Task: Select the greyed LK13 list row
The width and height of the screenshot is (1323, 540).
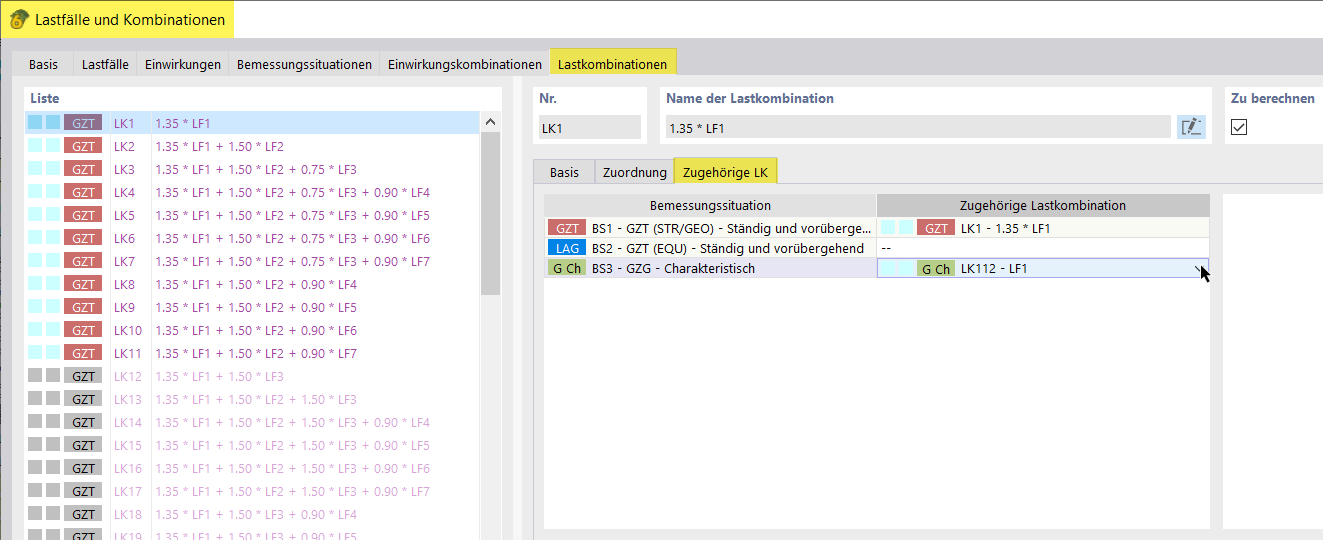Action: [x=252, y=399]
